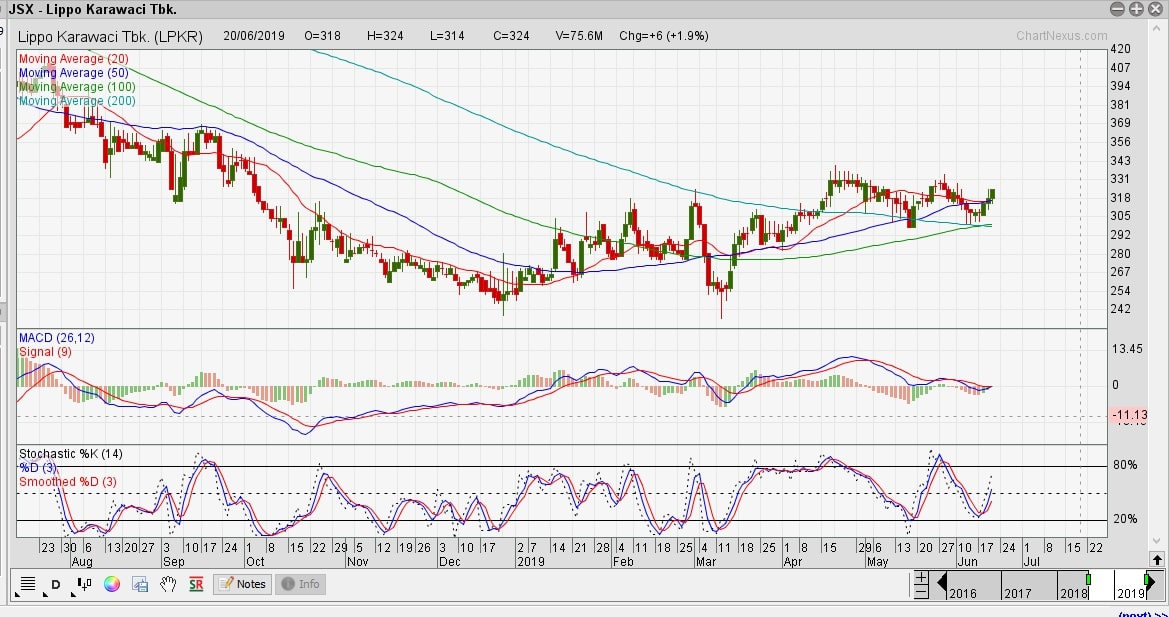Image resolution: width=1169 pixels, height=617 pixels.
Task: Follow the (next) >> link
Action: click(x=1143, y=613)
